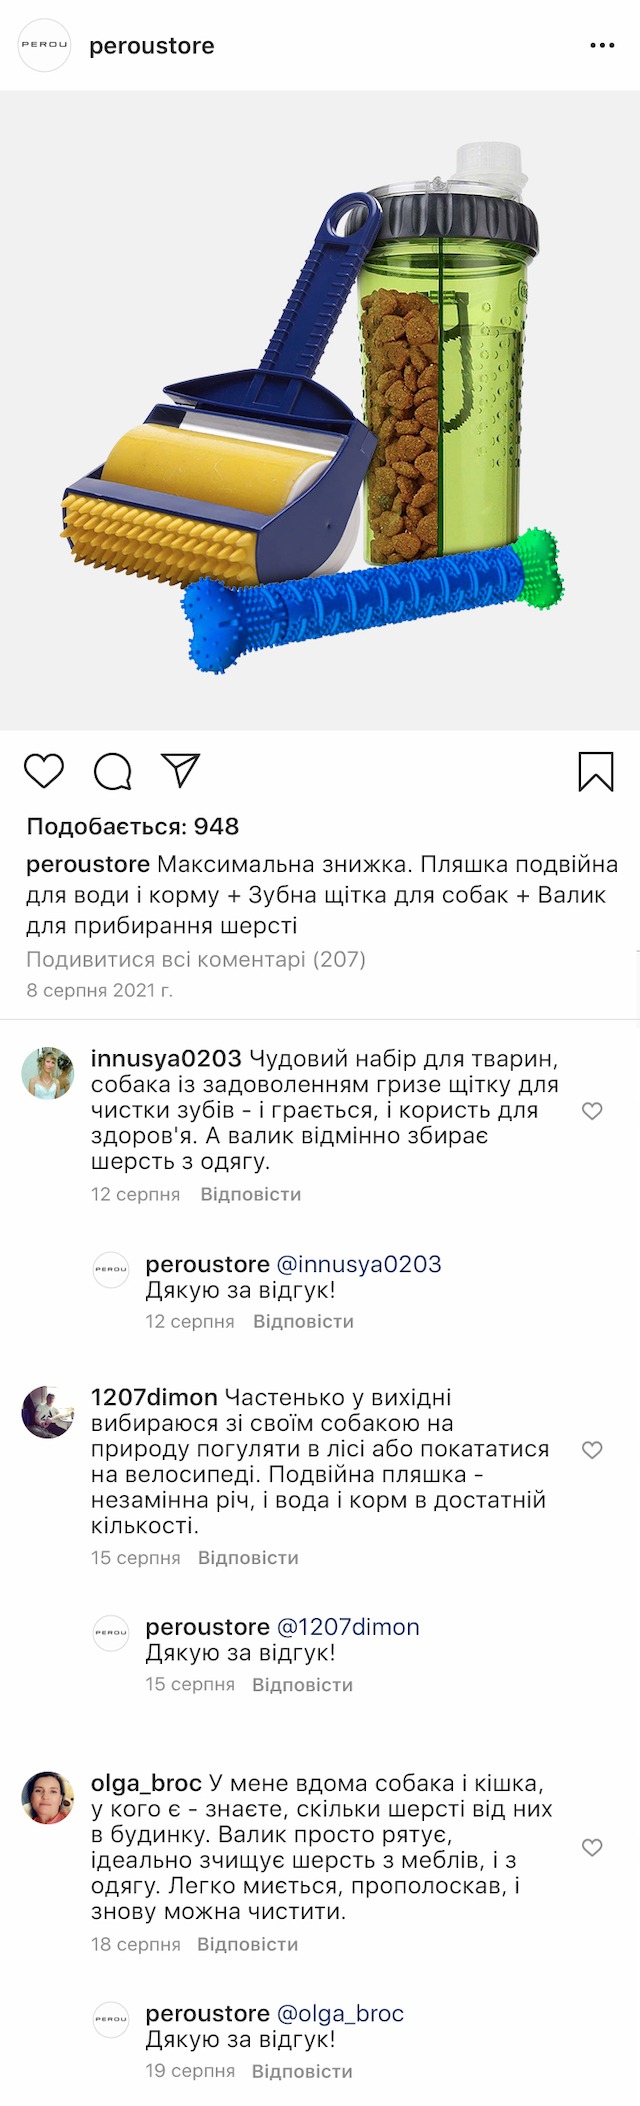640x2106 pixels.
Task: Save post using the bookmark icon
Action: [x=596, y=771]
